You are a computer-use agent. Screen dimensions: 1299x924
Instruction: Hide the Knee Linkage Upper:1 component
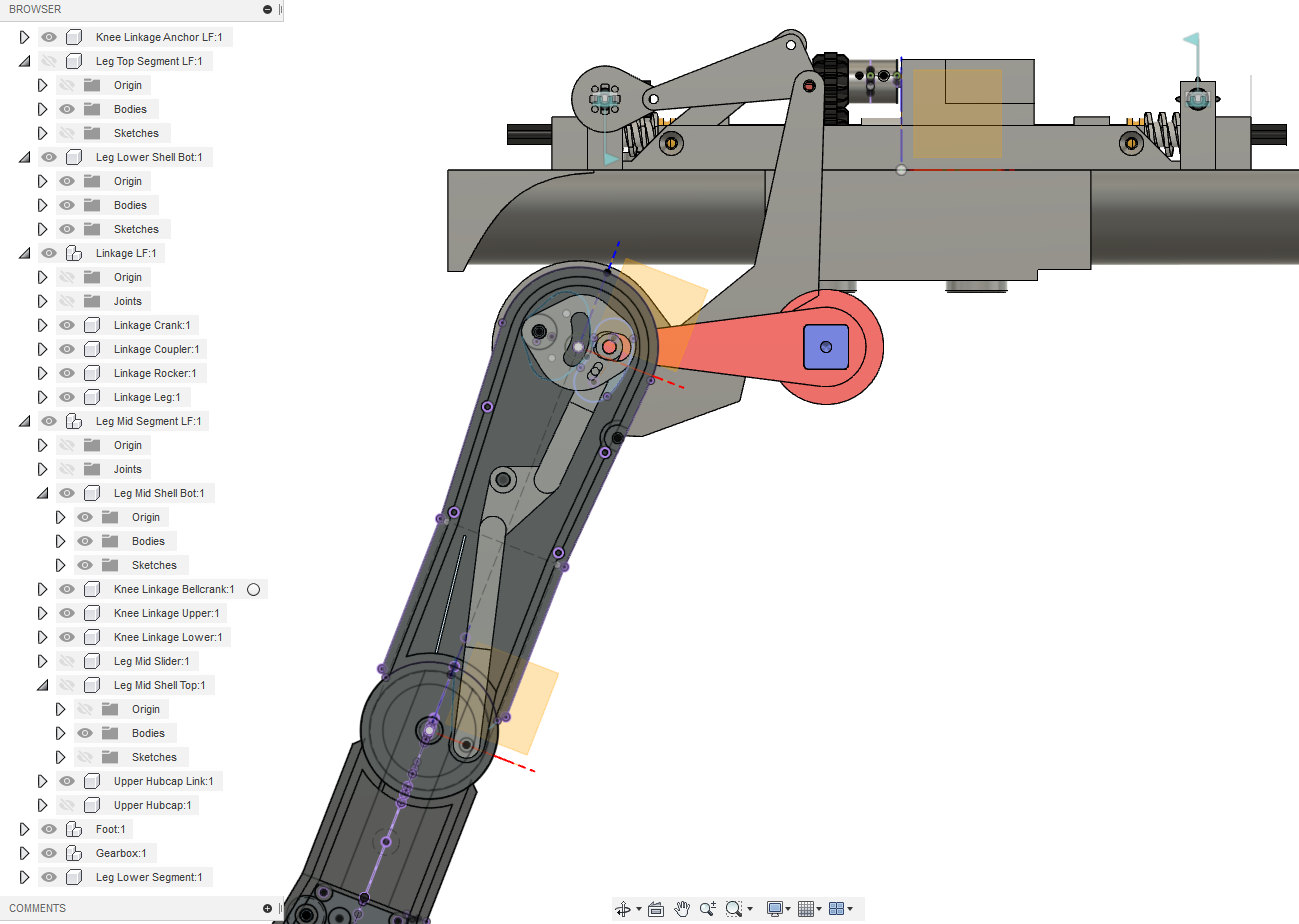67,613
